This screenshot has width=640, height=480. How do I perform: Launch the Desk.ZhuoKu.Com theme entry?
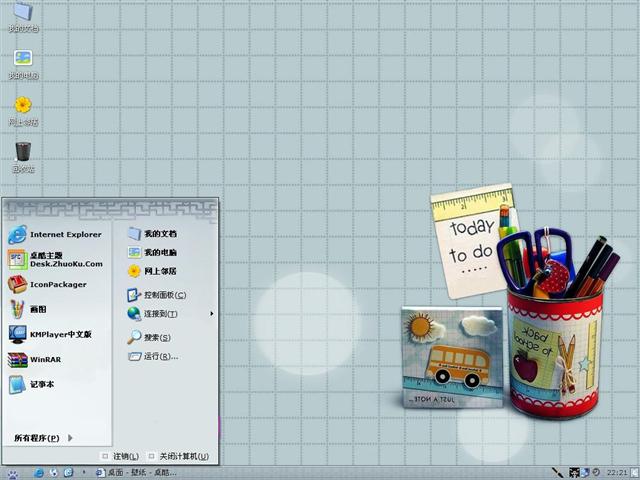(x=55, y=260)
